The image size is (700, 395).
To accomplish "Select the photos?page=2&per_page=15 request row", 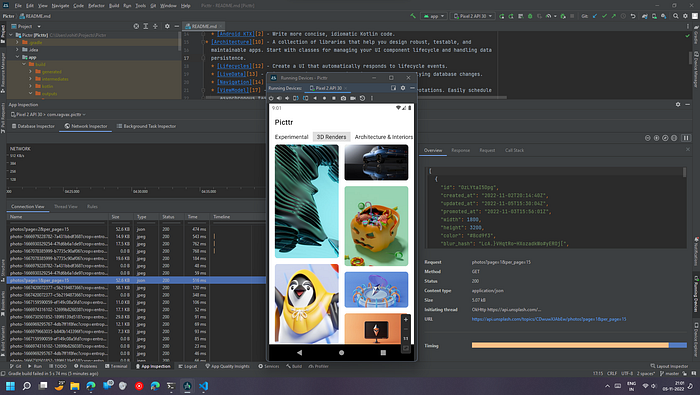I will [136, 229].
